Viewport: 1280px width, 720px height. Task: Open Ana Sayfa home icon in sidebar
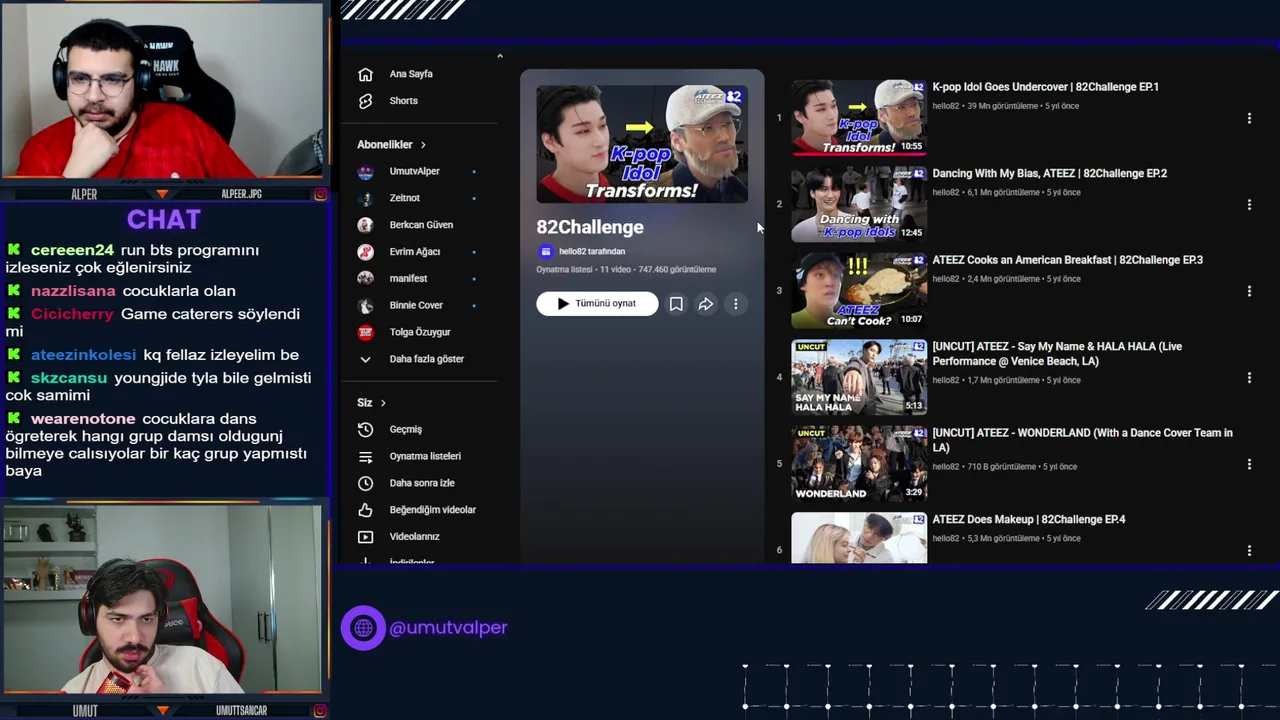(365, 74)
